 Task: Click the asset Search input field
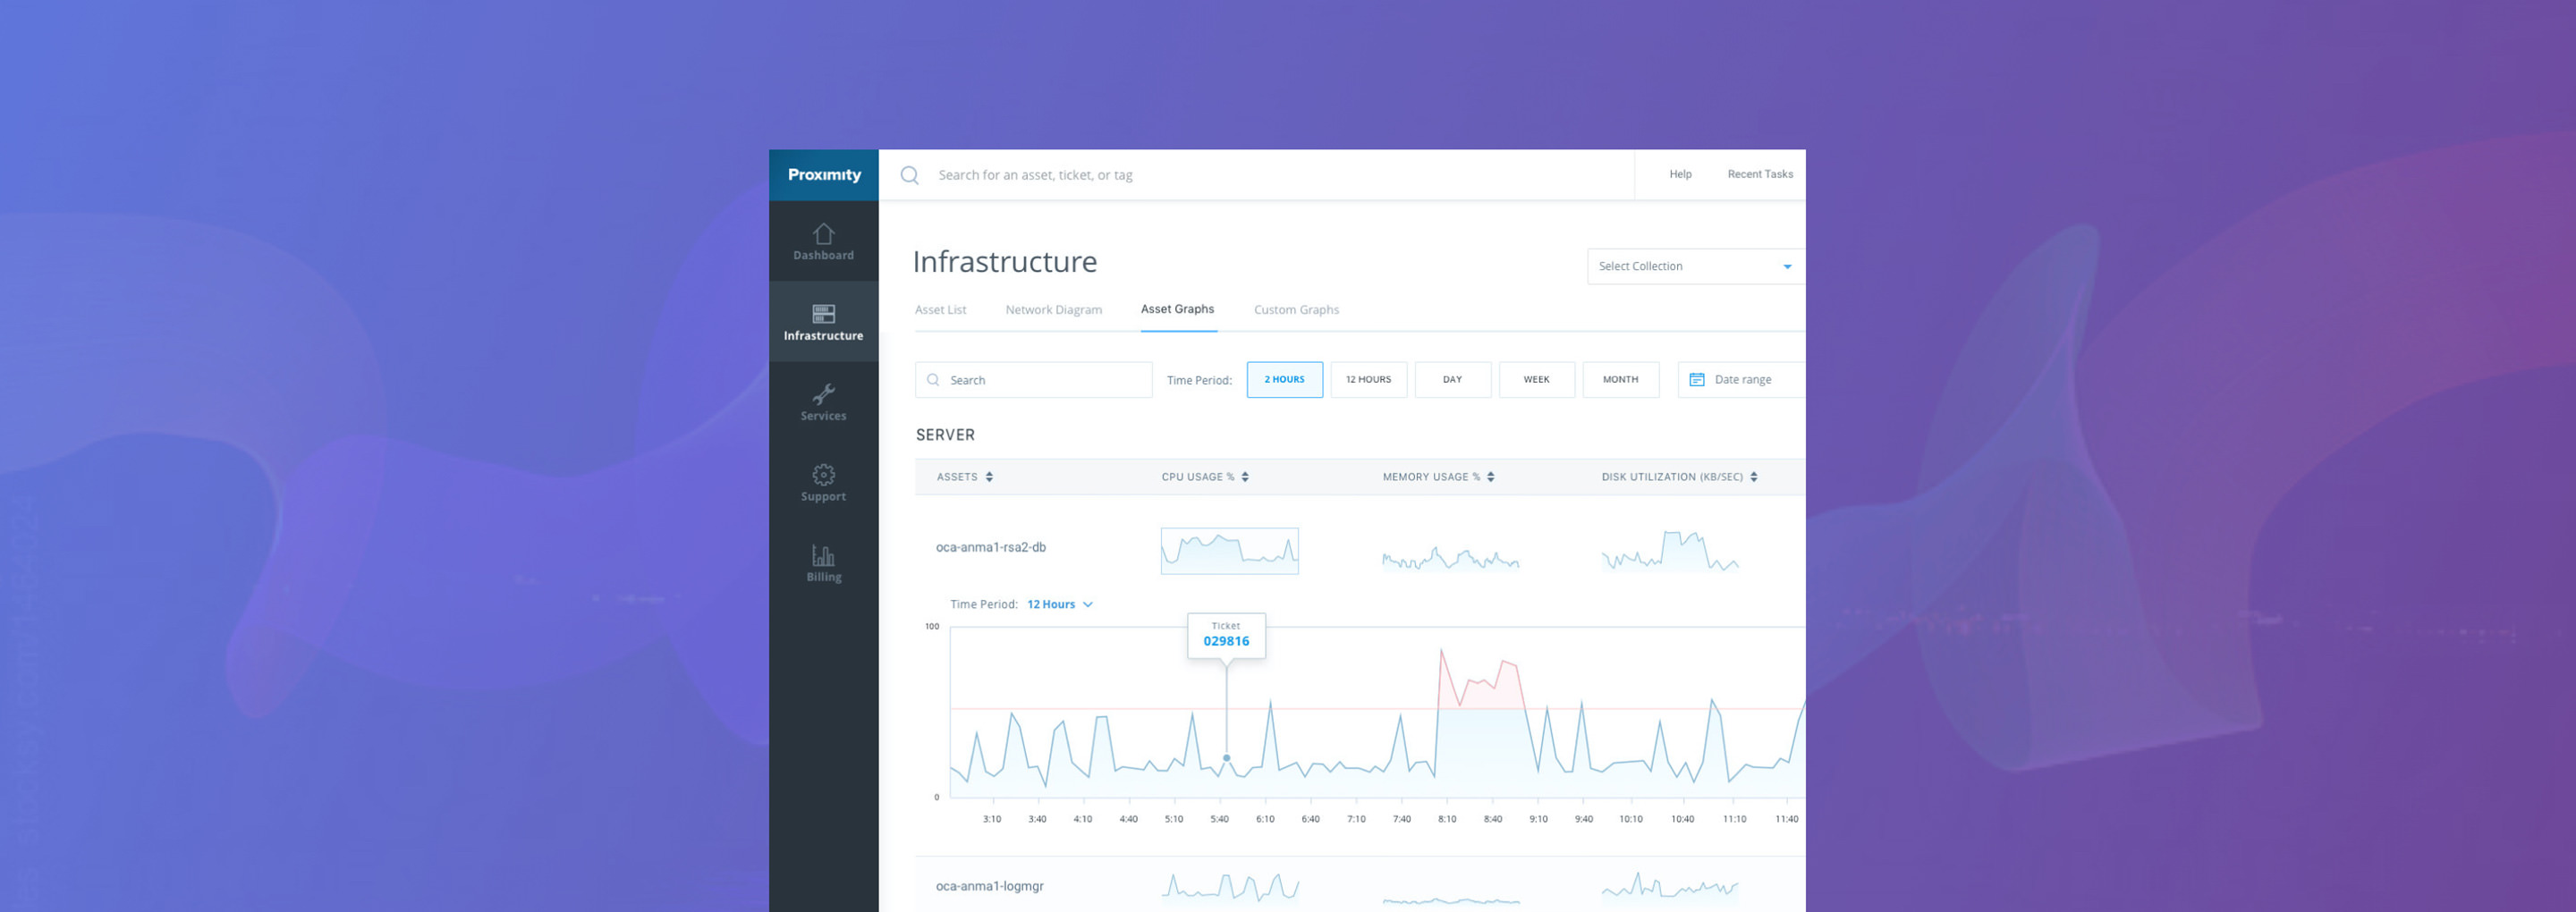coord(1040,380)
